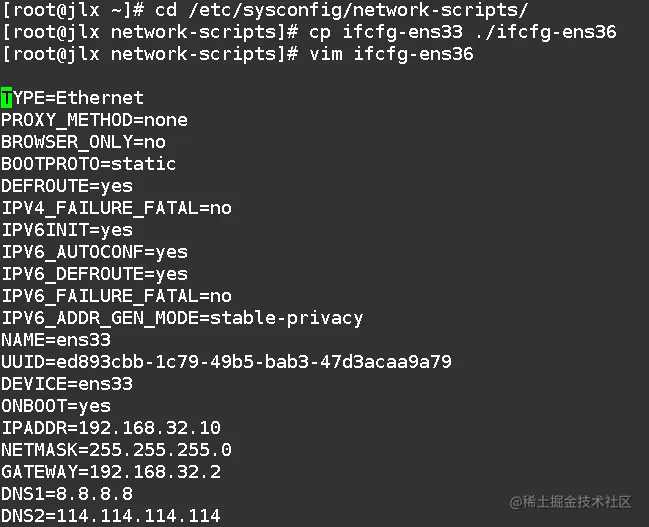
Task: Click the green cursor on the TYPE line
Action: [x=6, y=98]
